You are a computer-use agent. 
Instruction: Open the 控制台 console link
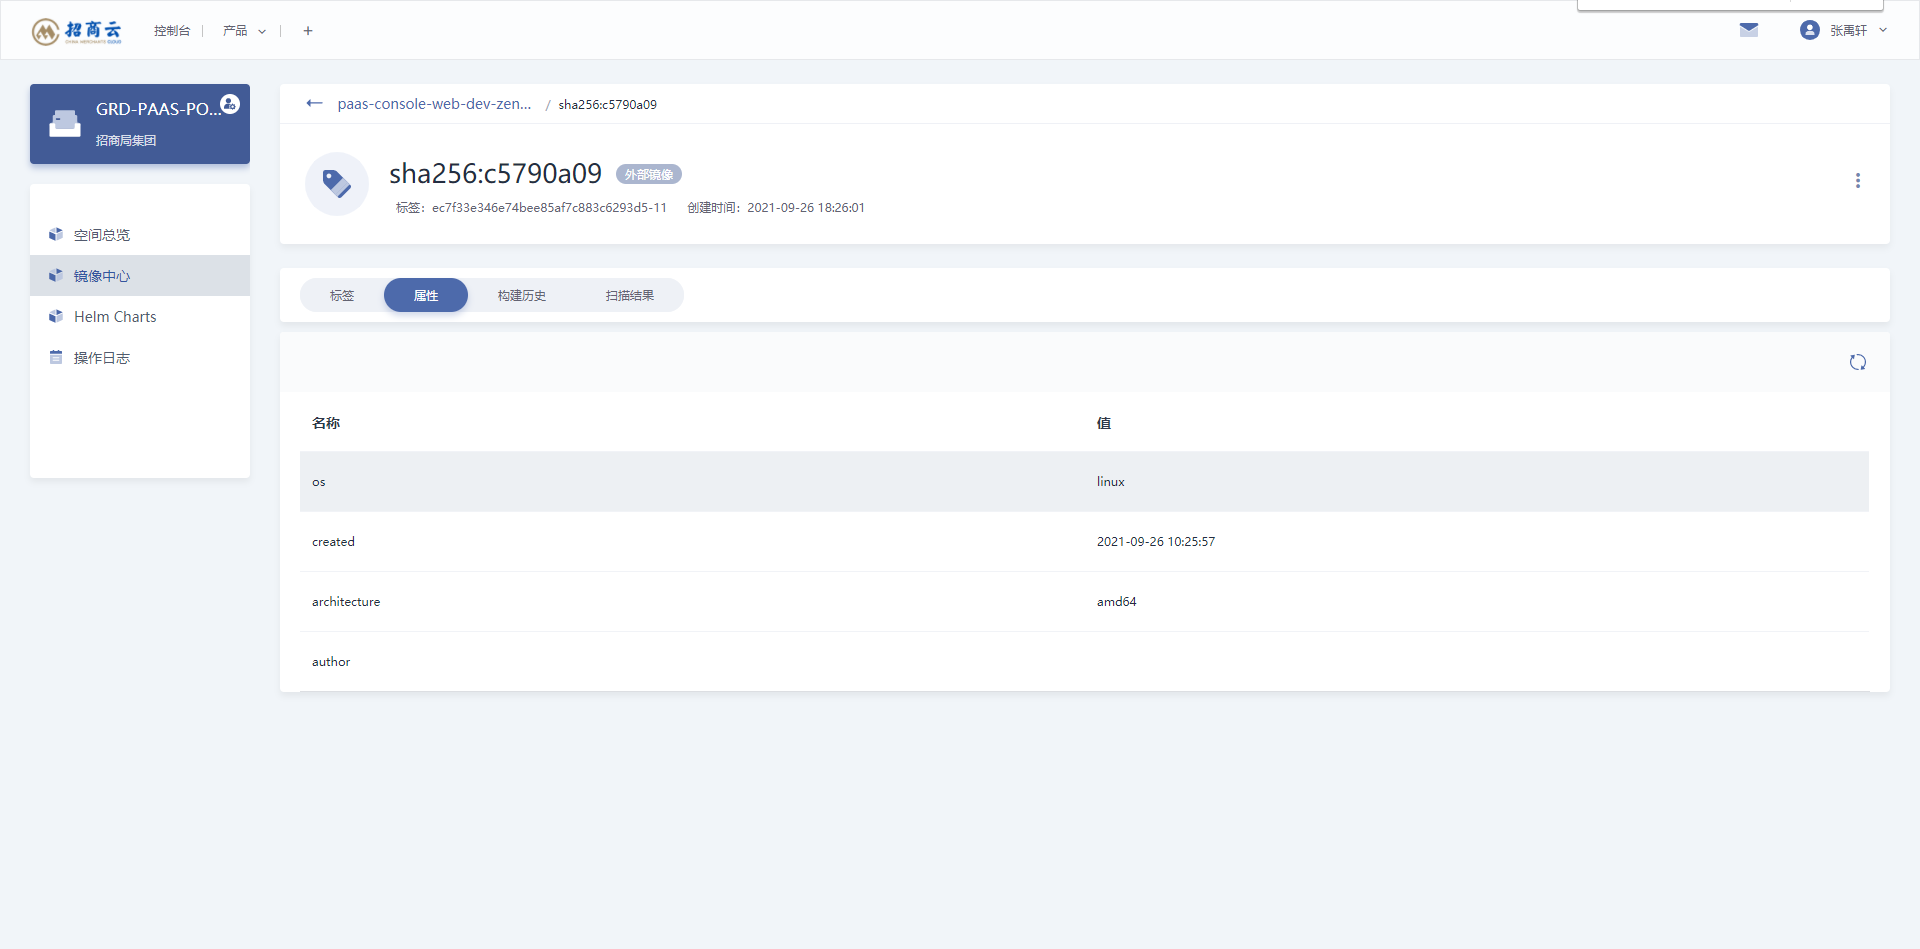point(172,31)
